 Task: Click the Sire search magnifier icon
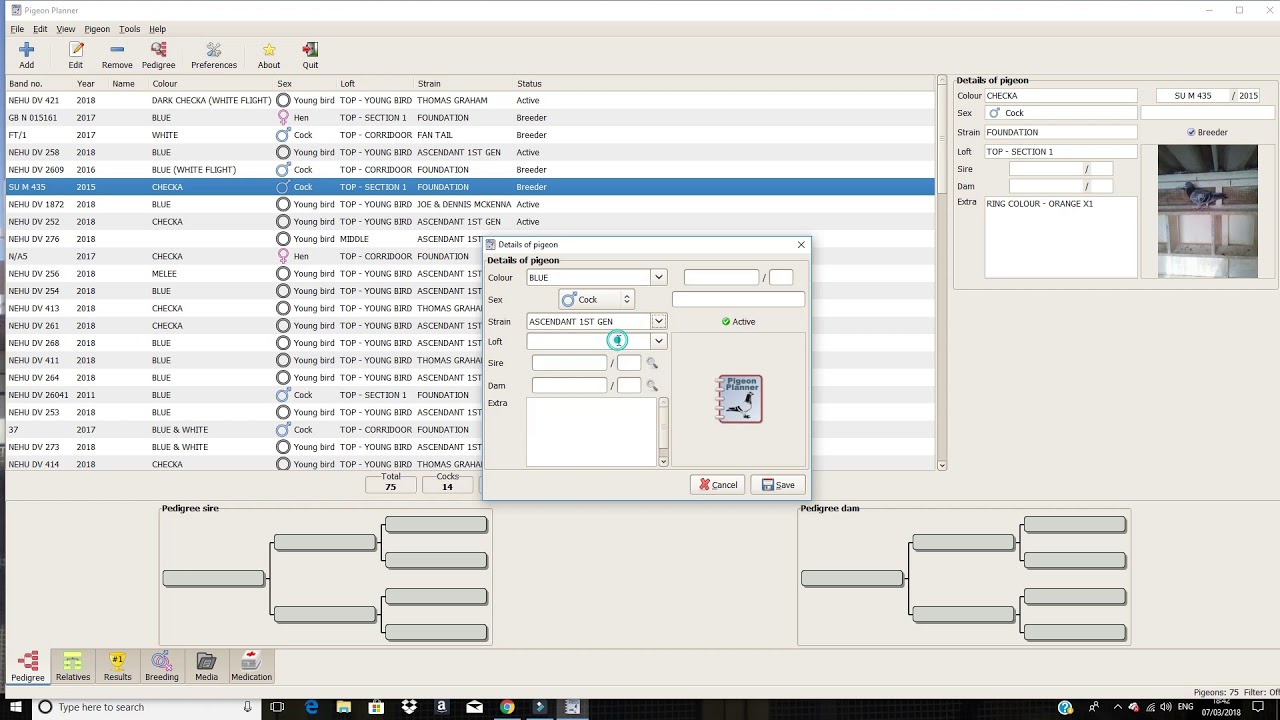coord(652,364)
